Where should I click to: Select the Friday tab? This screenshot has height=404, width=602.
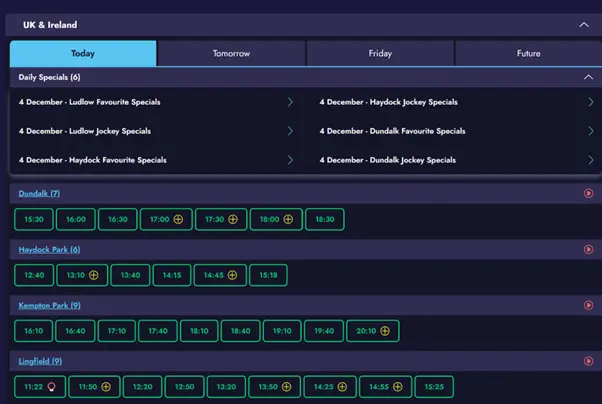(380, 54)
